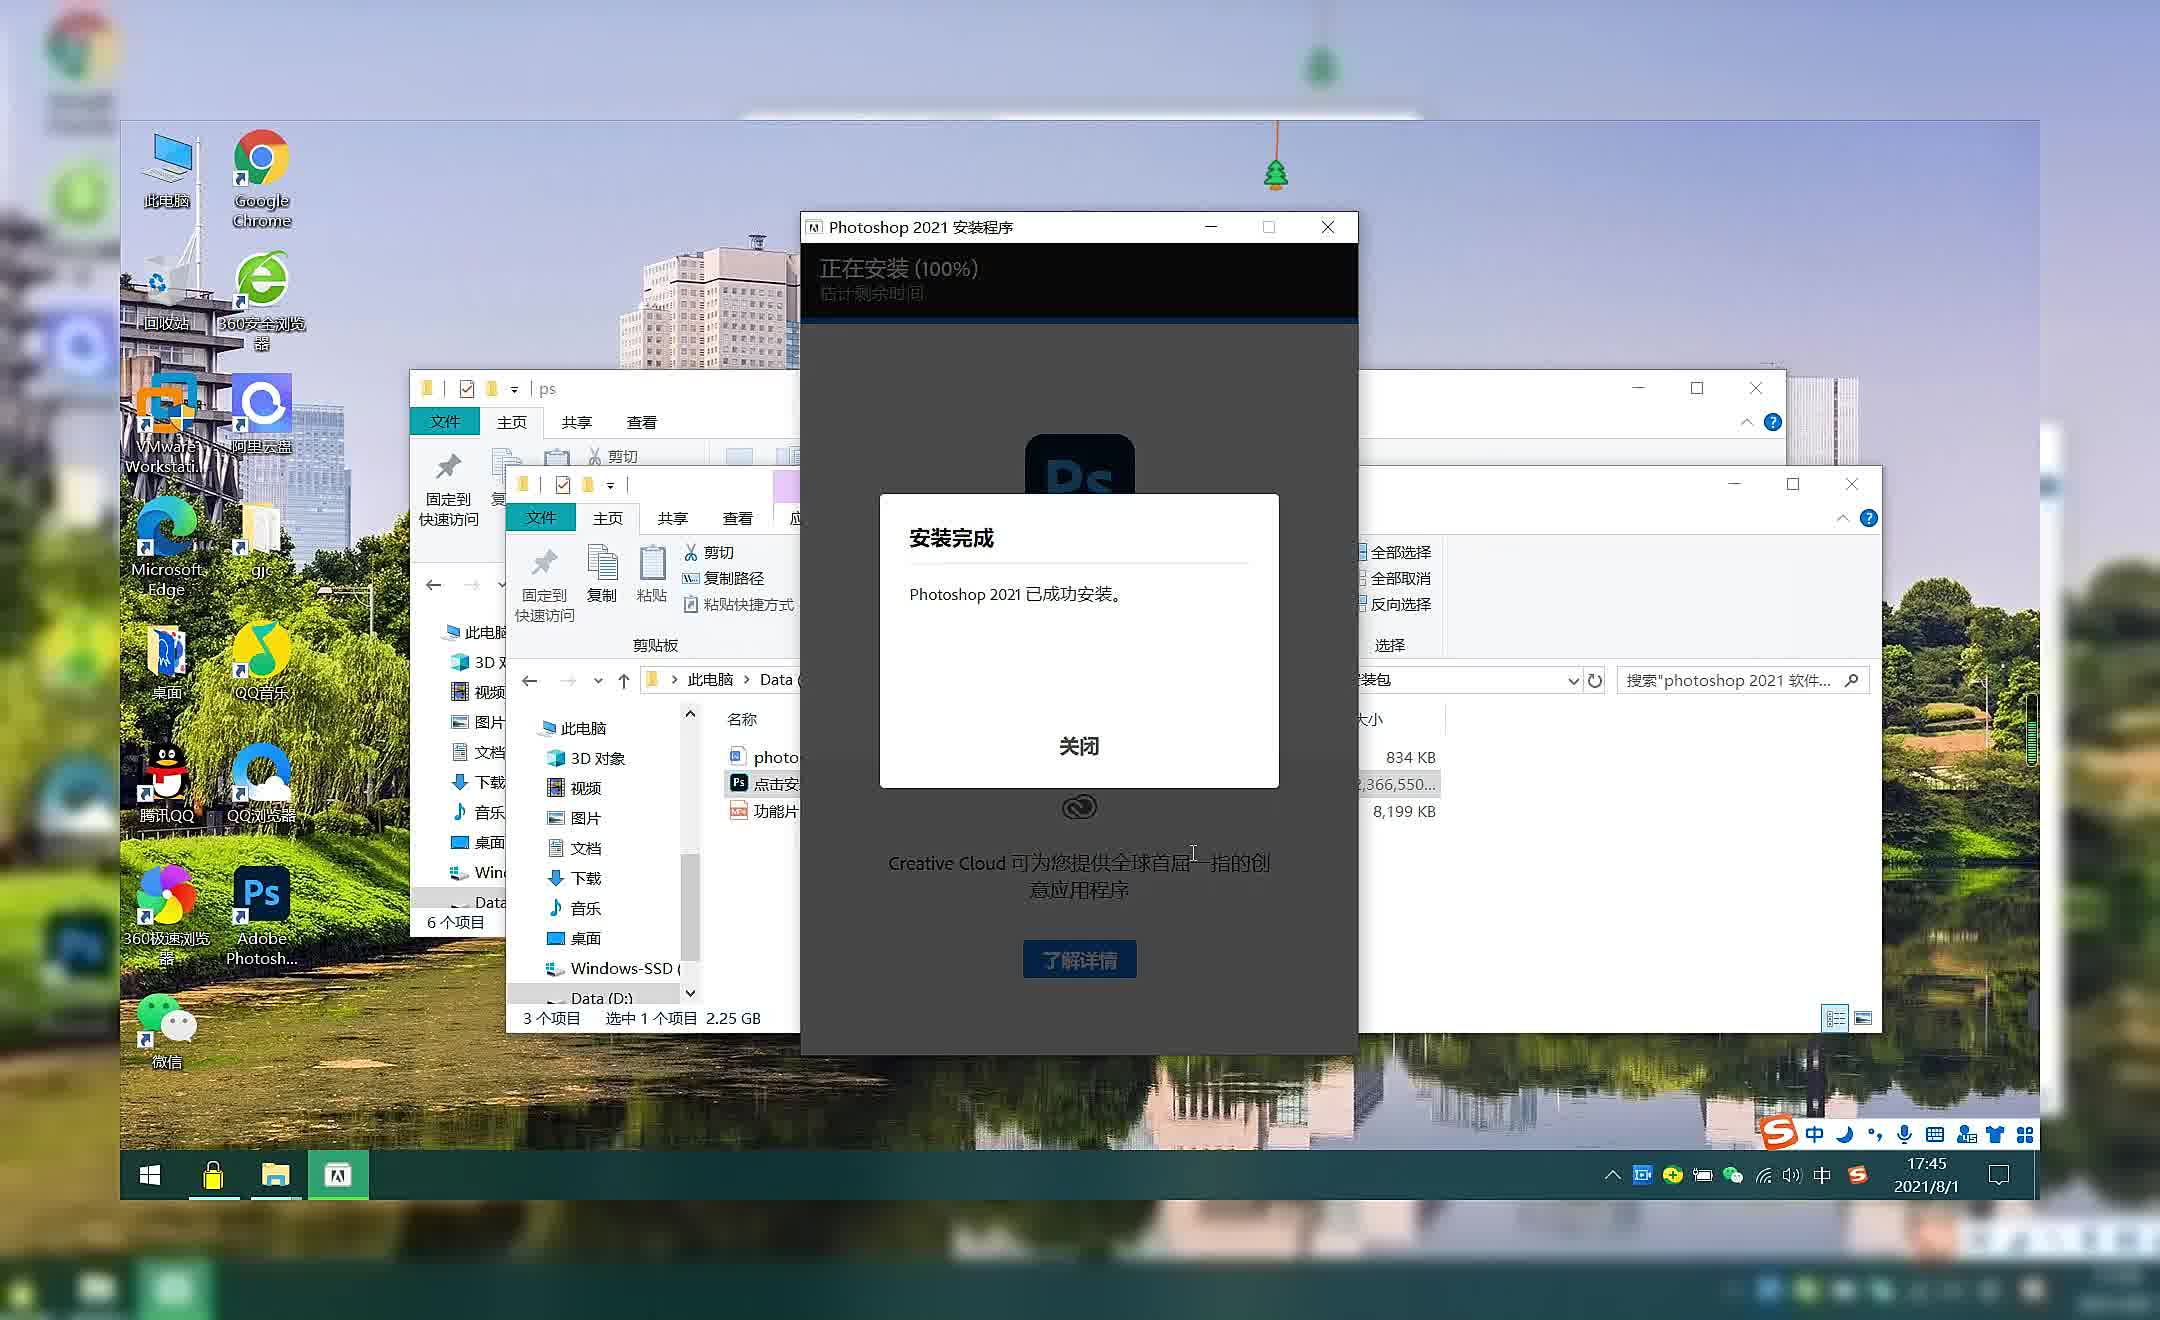Show hidden system tray icons

[x=1612, y=1175]
